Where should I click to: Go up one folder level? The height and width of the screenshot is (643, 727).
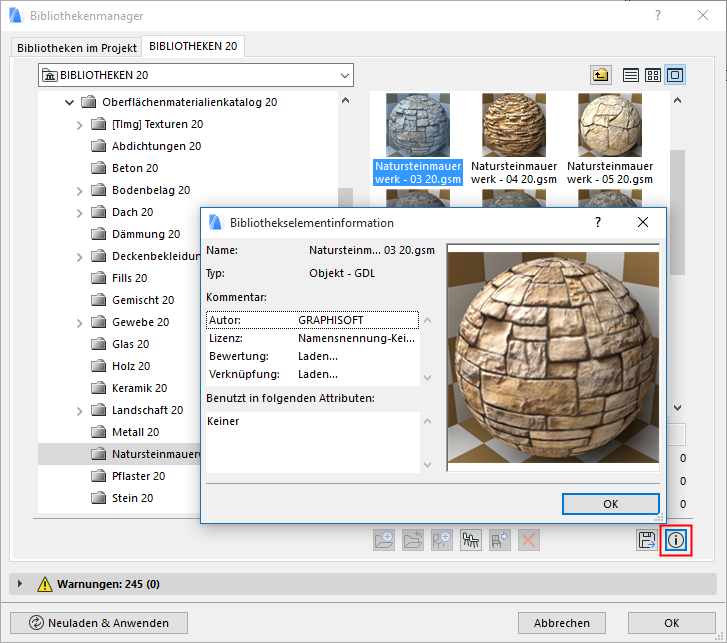click(600, 75)
